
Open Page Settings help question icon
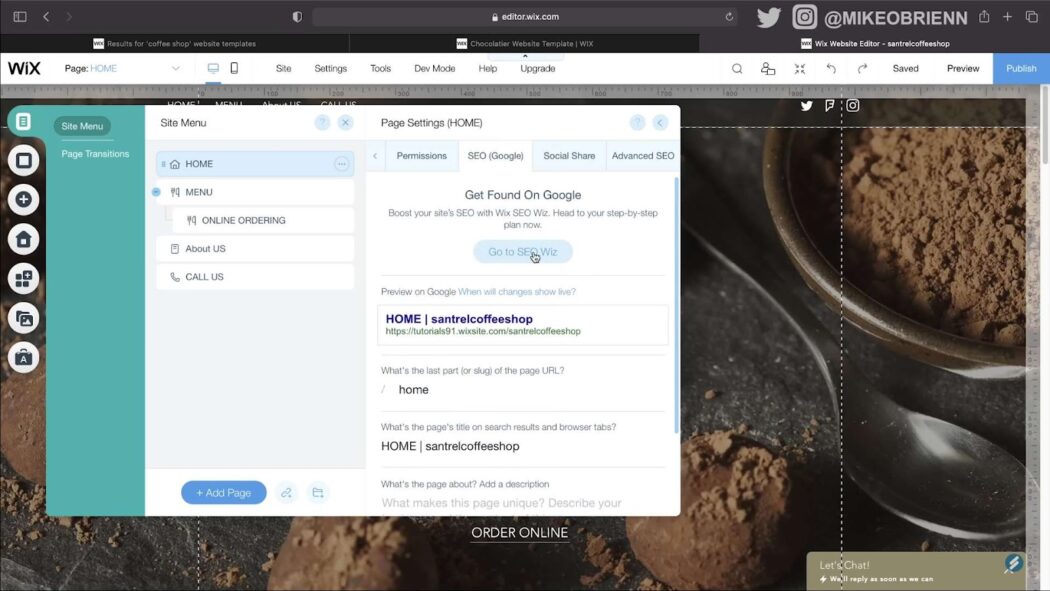click(x=637, y=122)
